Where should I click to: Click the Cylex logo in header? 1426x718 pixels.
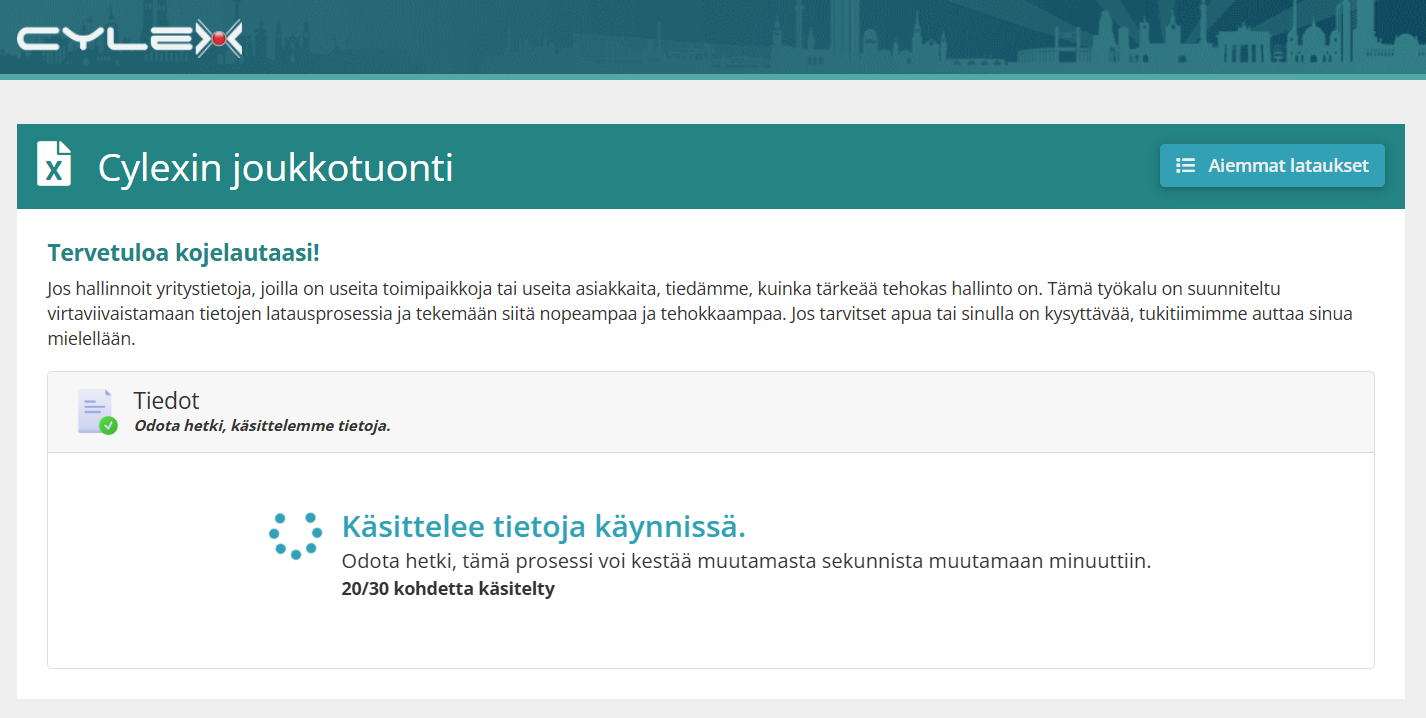pos(130,39)
